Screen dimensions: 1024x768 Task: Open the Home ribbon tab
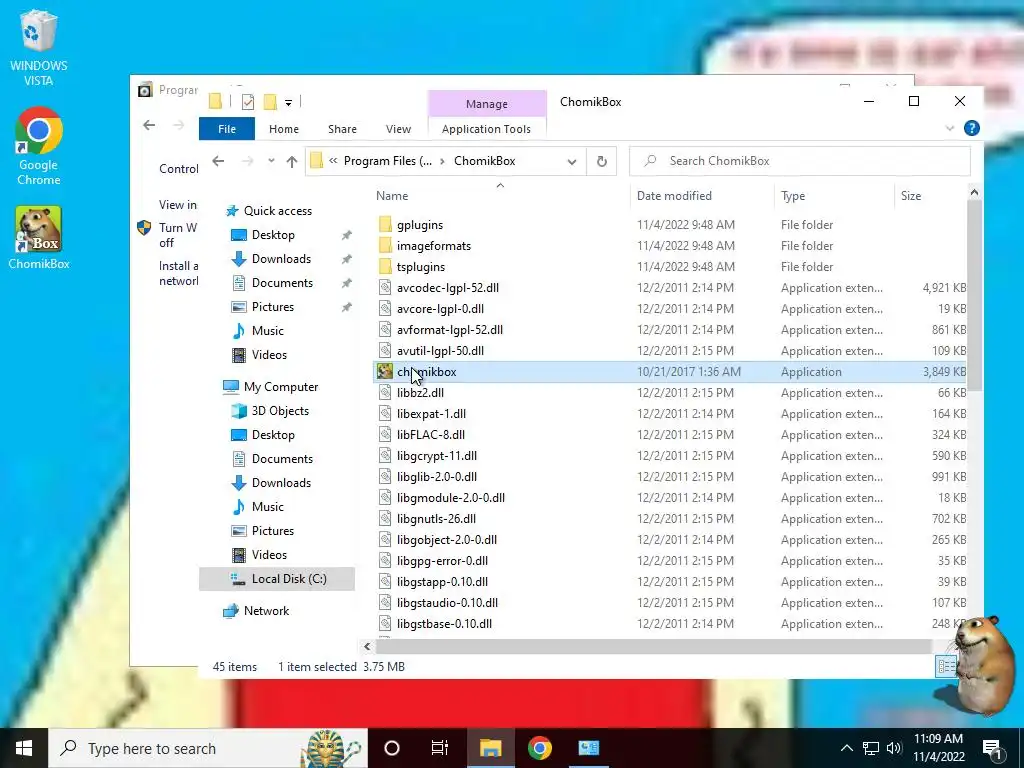tap(283, 129)
